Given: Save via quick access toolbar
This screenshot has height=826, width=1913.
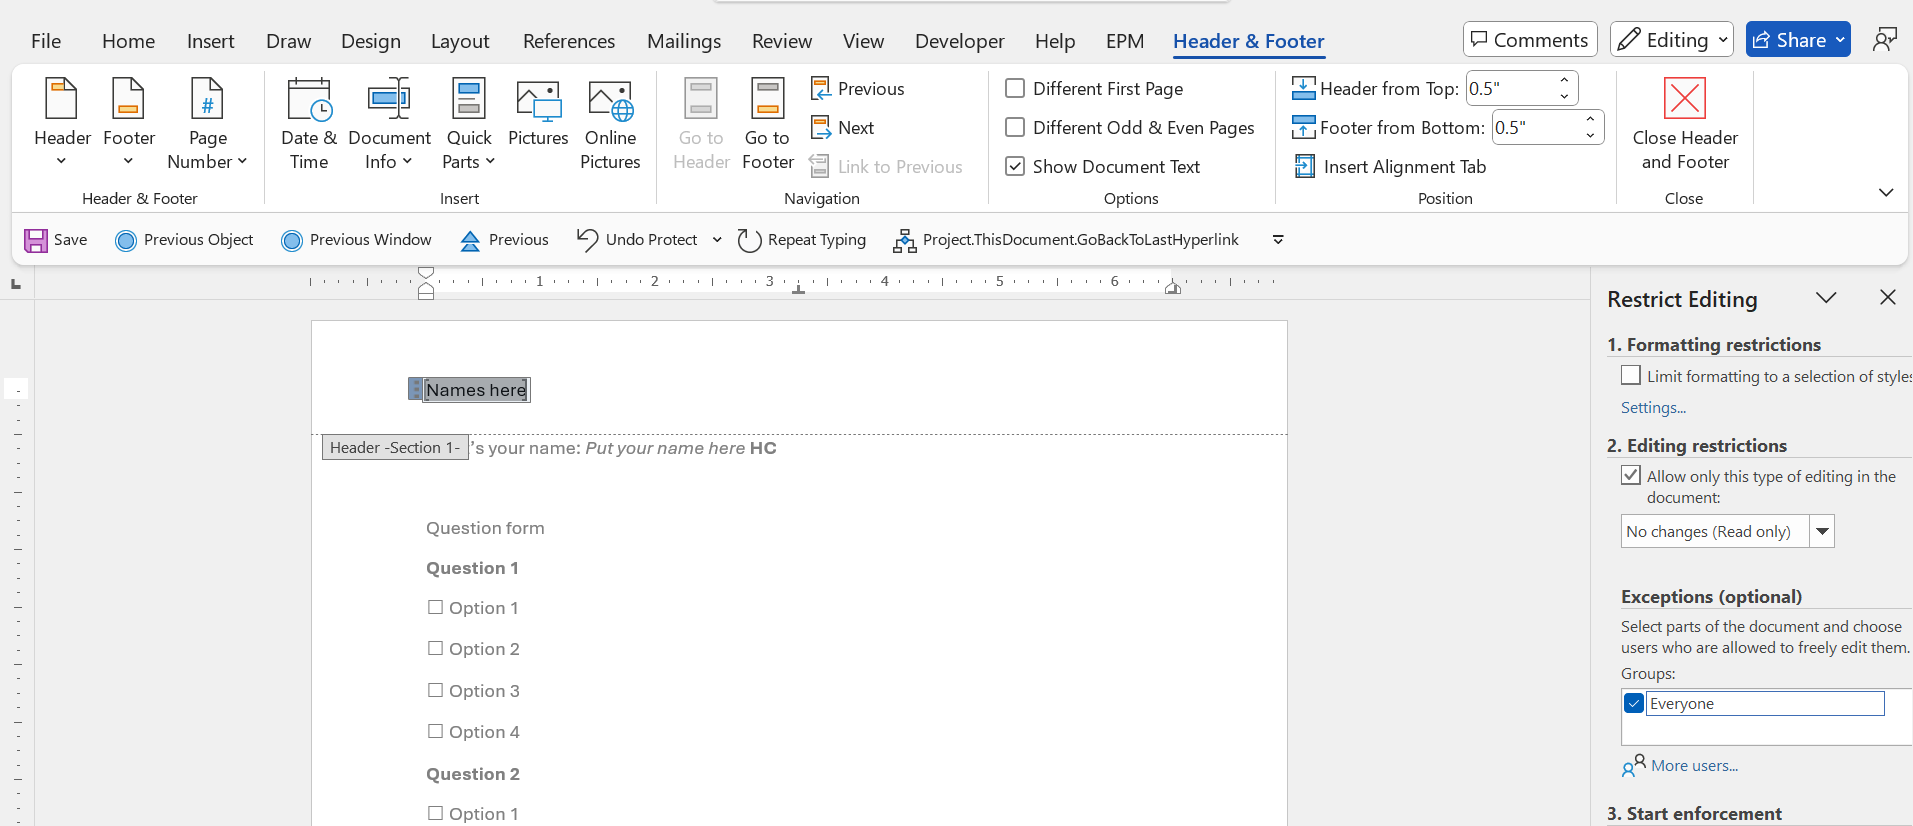Looking at the screenshot, I should point(56,240).
